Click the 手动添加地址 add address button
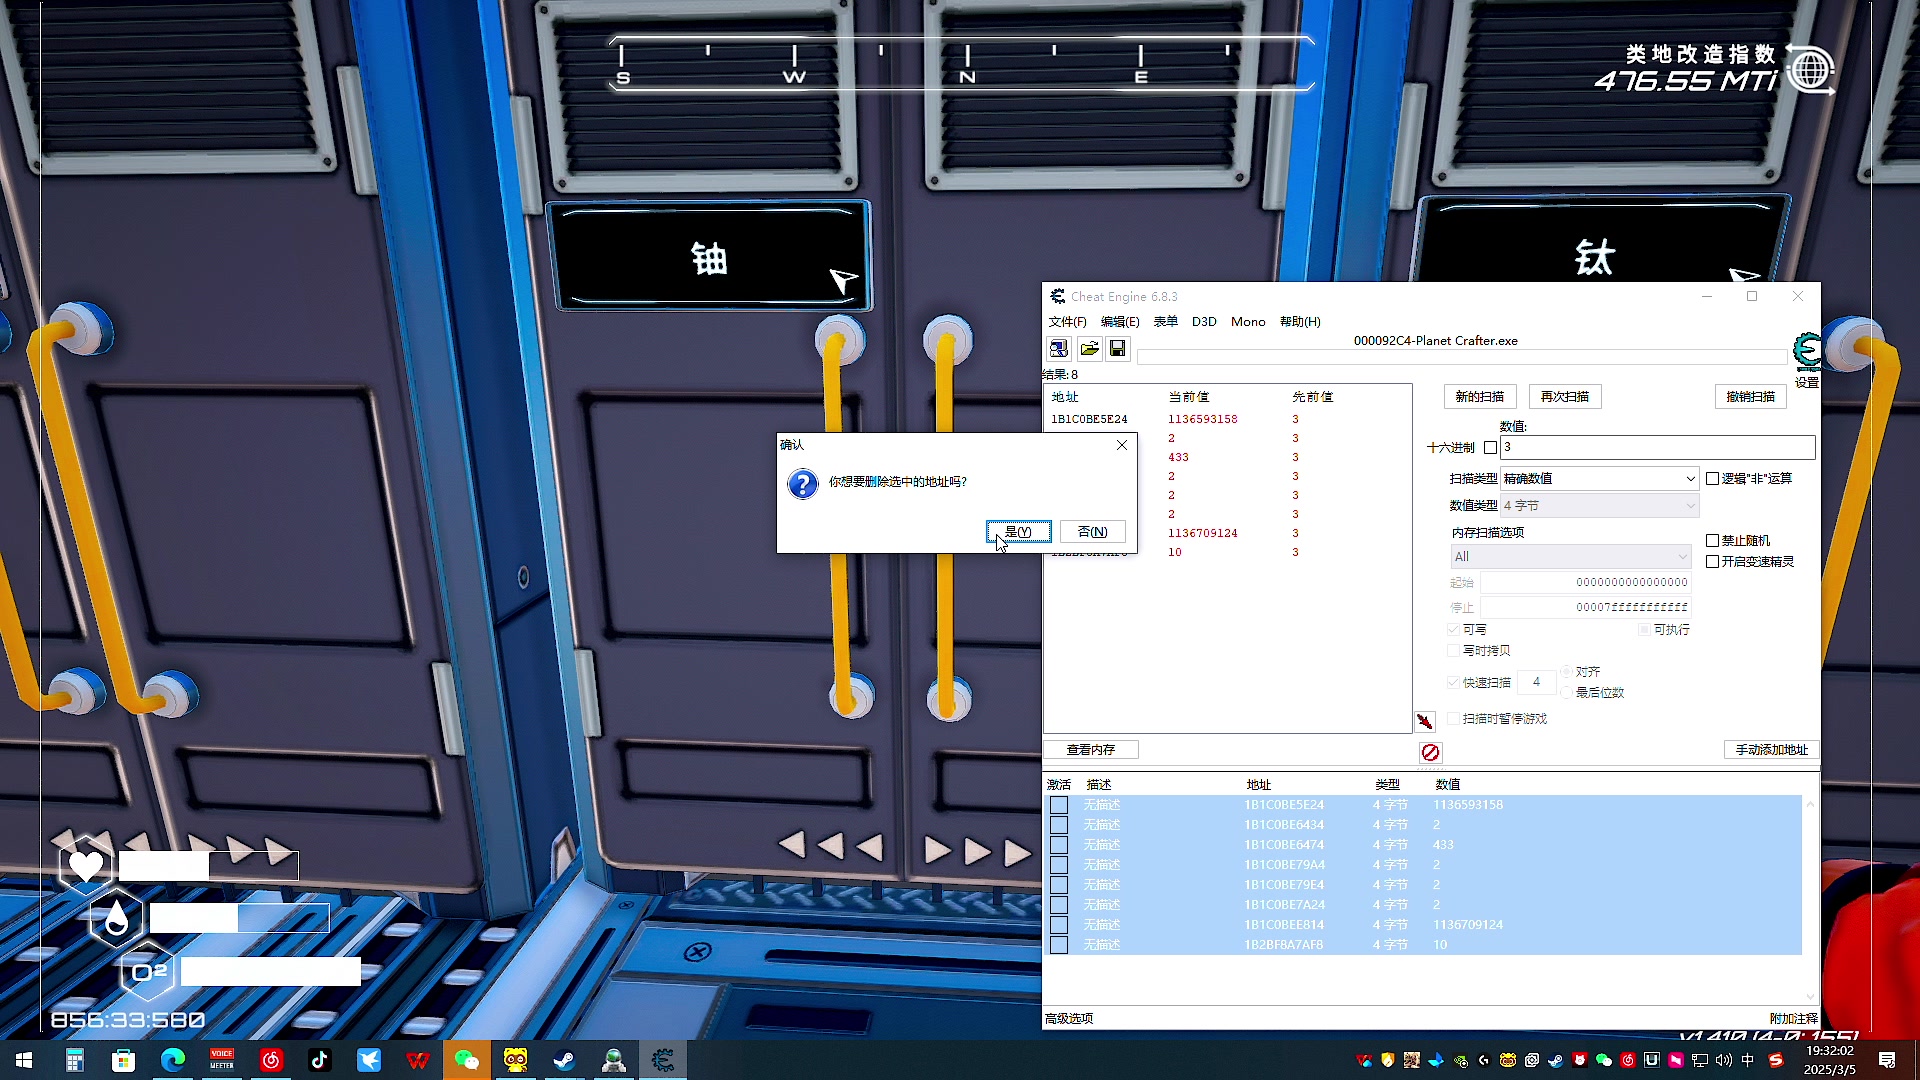Screen dimensions: 1920x1080 [1771, 750]
